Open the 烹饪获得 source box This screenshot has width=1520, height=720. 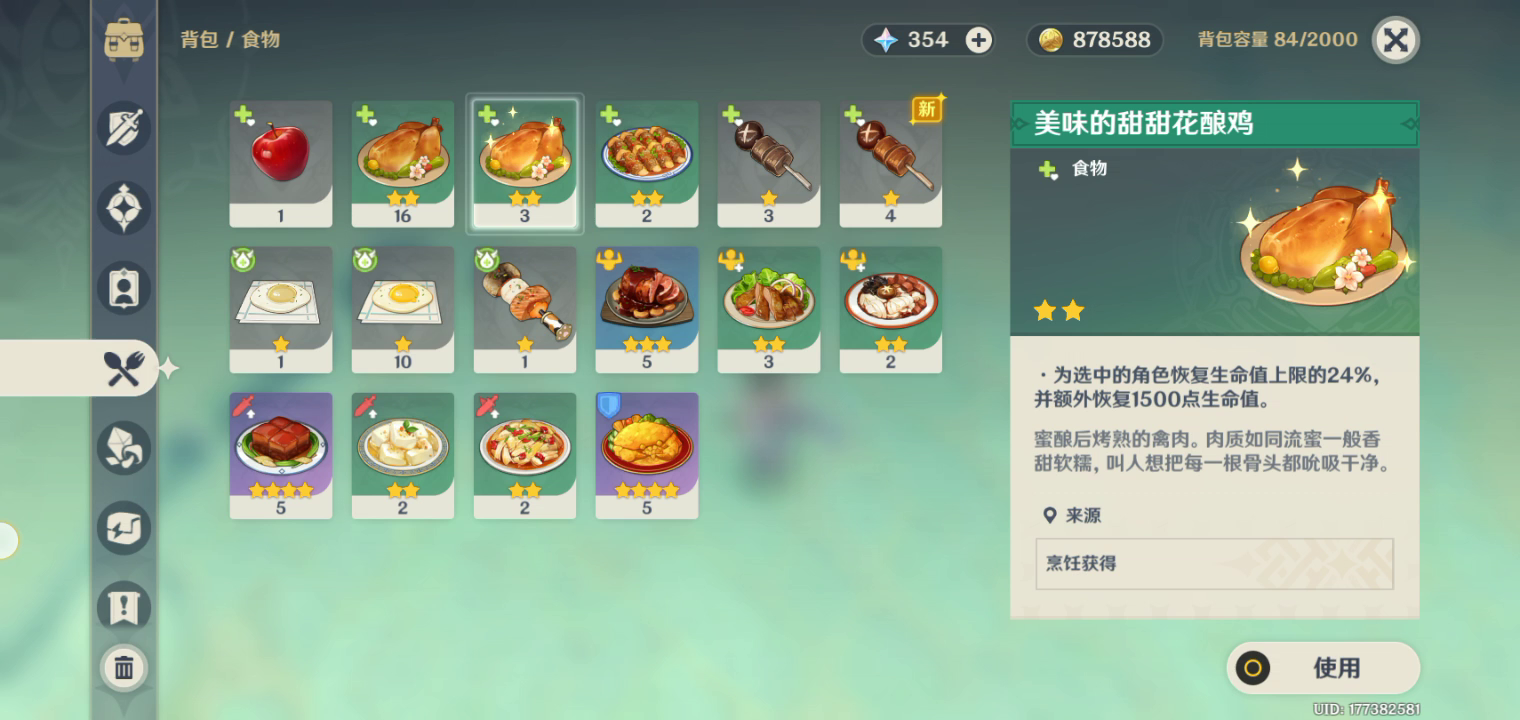(x=1214, y=564)
